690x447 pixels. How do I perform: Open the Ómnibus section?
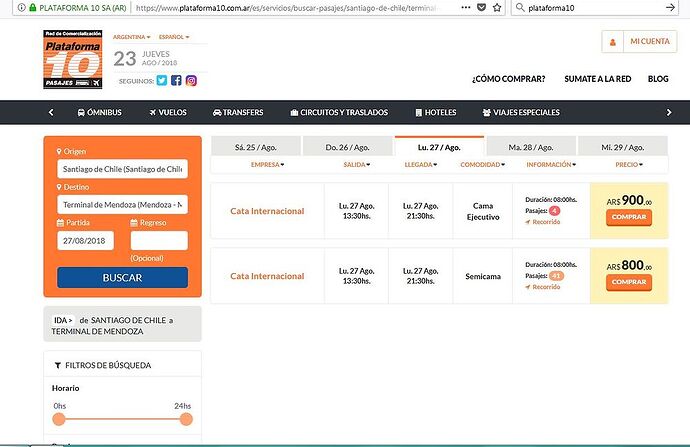99,113
